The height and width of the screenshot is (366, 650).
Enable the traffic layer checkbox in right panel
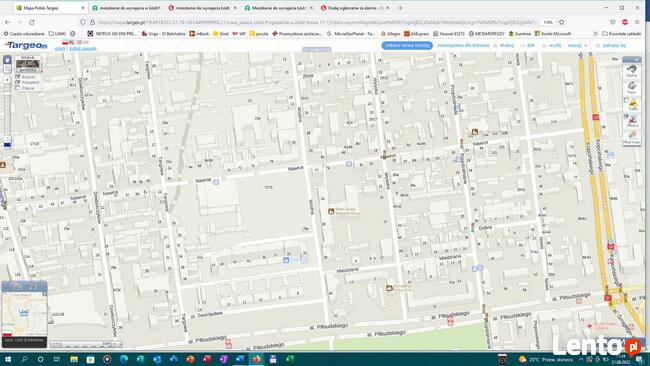pos(626,100)
